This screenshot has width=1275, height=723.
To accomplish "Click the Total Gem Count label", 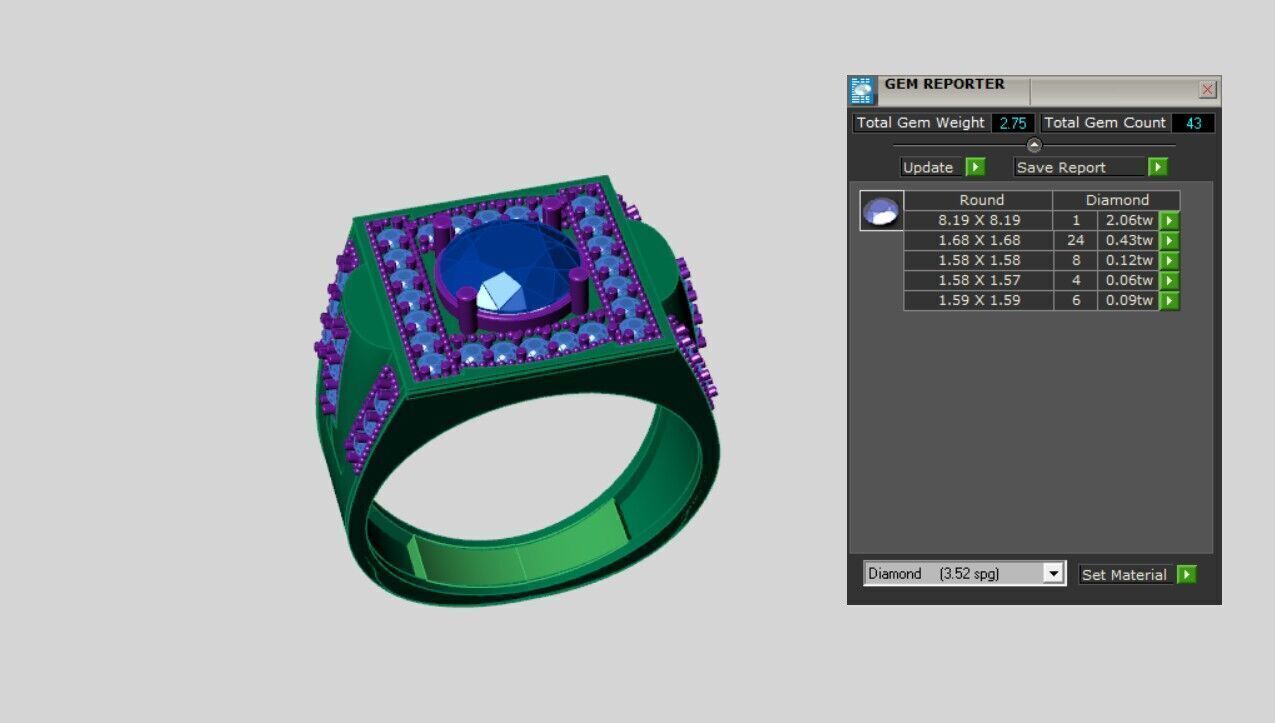I will (x=1105, y=123).
